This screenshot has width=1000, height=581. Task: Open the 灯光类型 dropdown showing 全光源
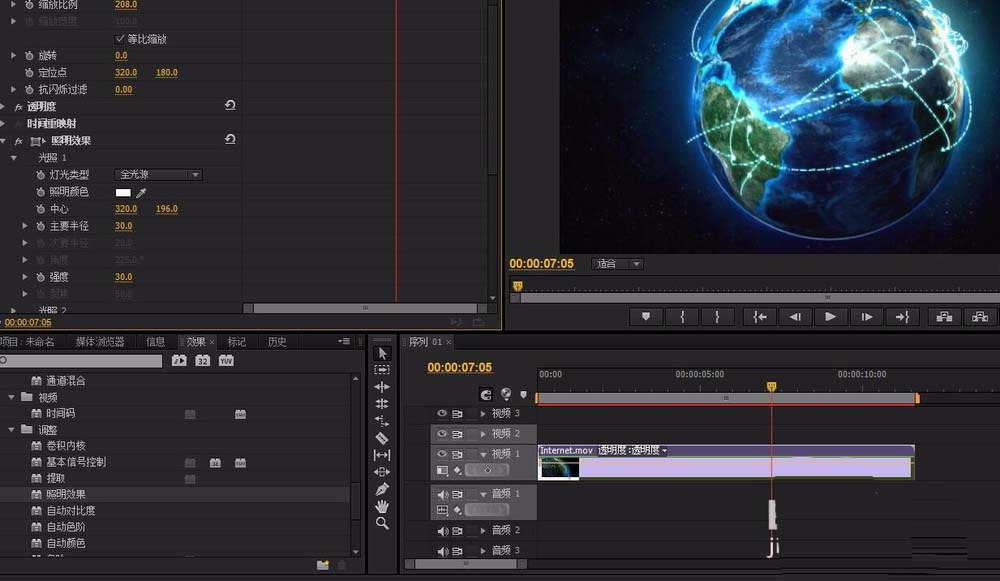tap(158, 175)
